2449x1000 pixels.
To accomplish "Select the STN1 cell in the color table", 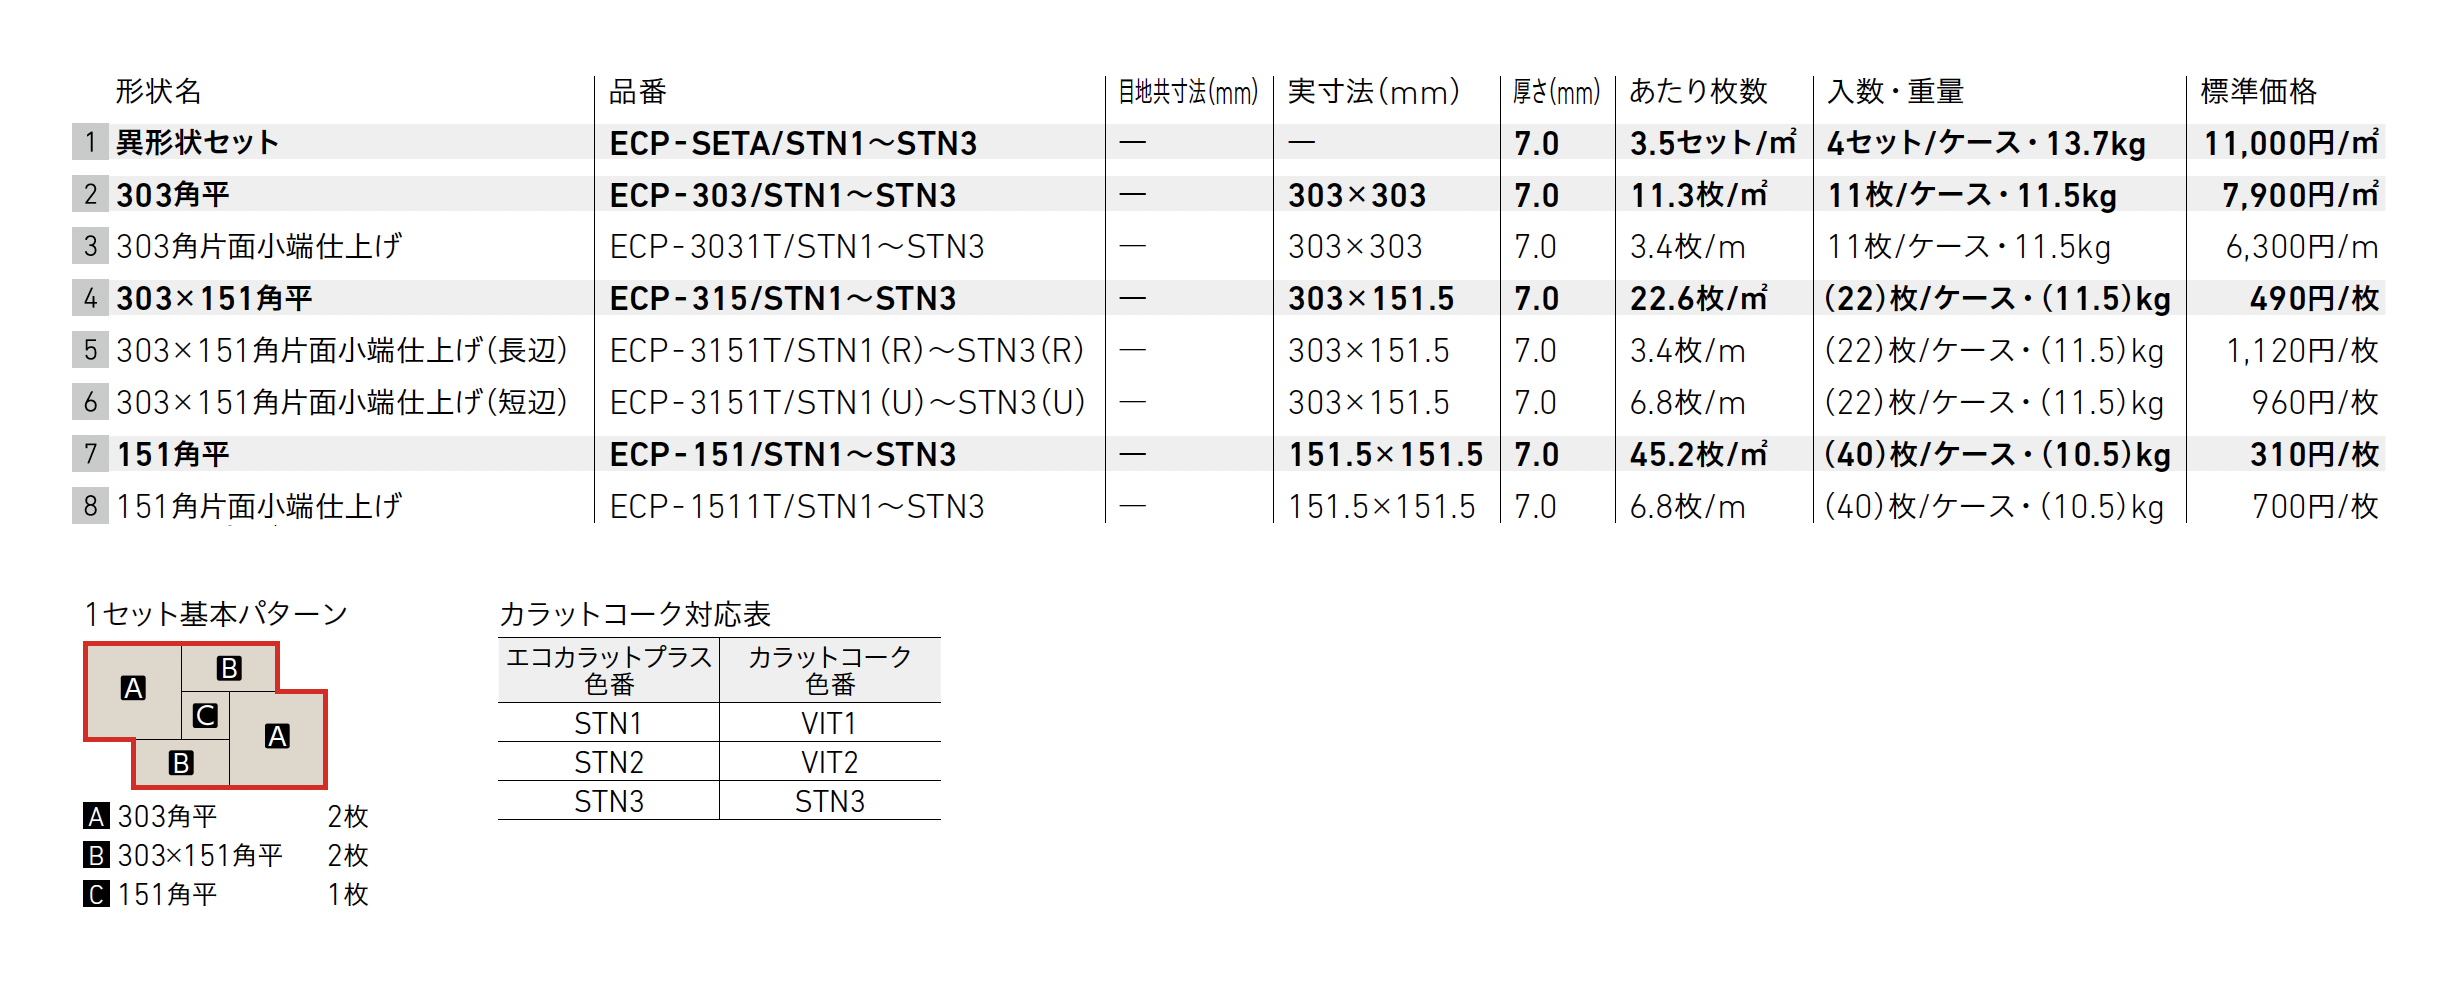I will [608, 722].
